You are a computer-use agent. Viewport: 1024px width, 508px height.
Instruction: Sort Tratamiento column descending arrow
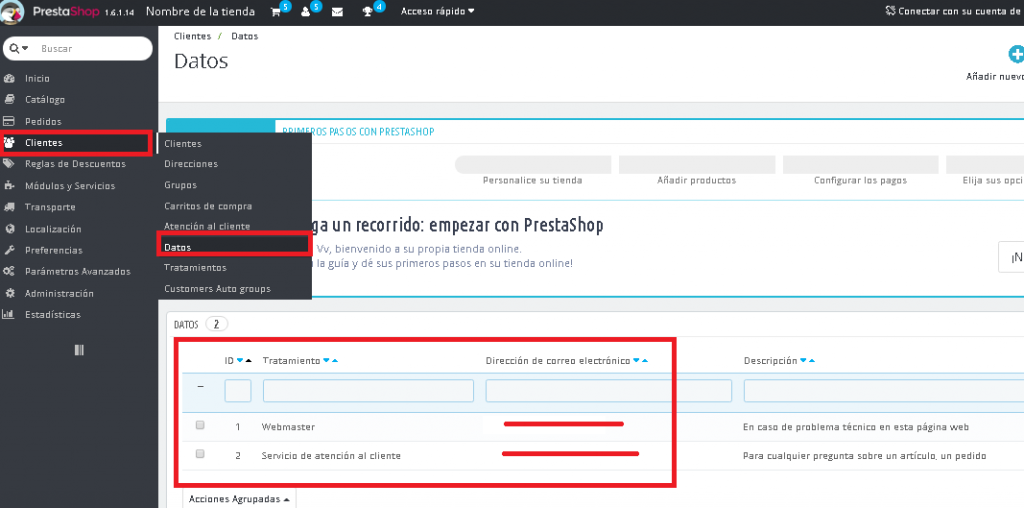click(x=327, y=360)
